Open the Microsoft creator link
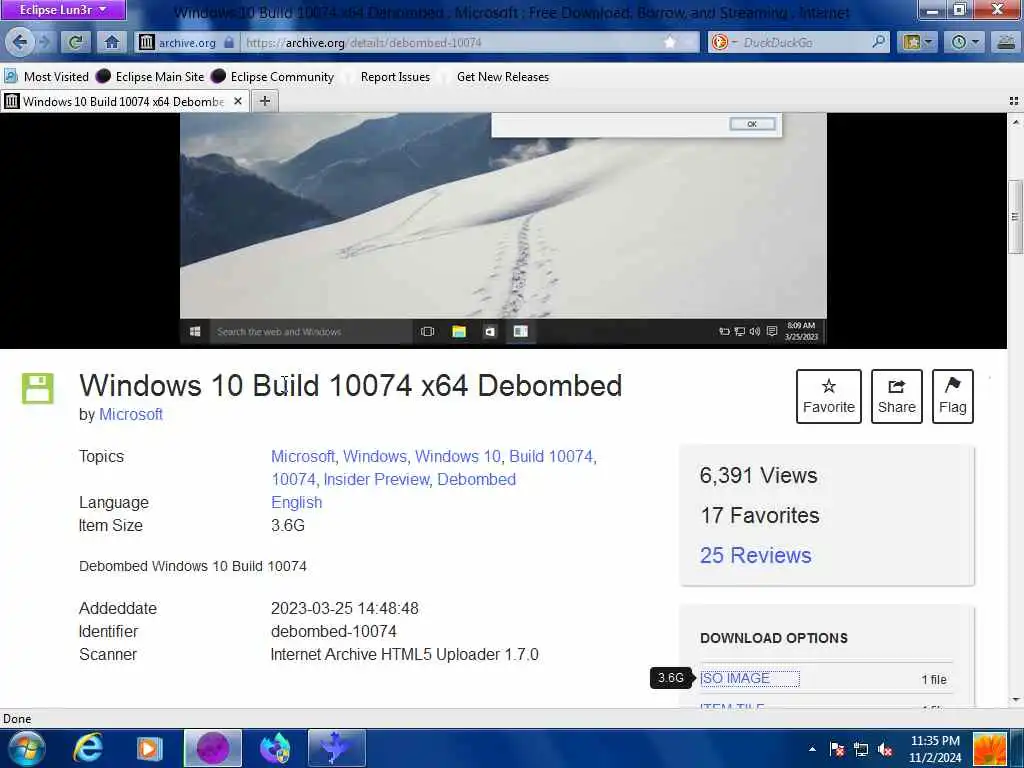The height and width of the screenshot is (768, 1024). [131, 414]
